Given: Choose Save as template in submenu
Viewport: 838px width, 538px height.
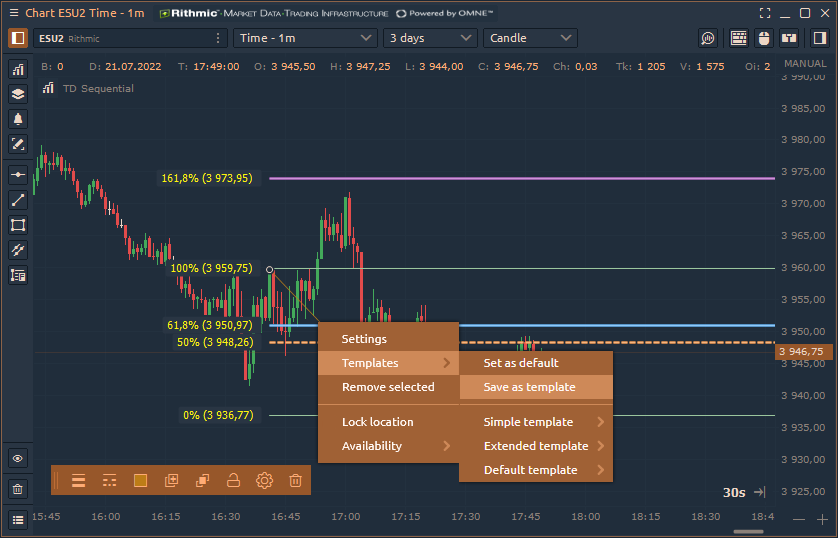Looking at the screenshot, I should click(530, 387).
